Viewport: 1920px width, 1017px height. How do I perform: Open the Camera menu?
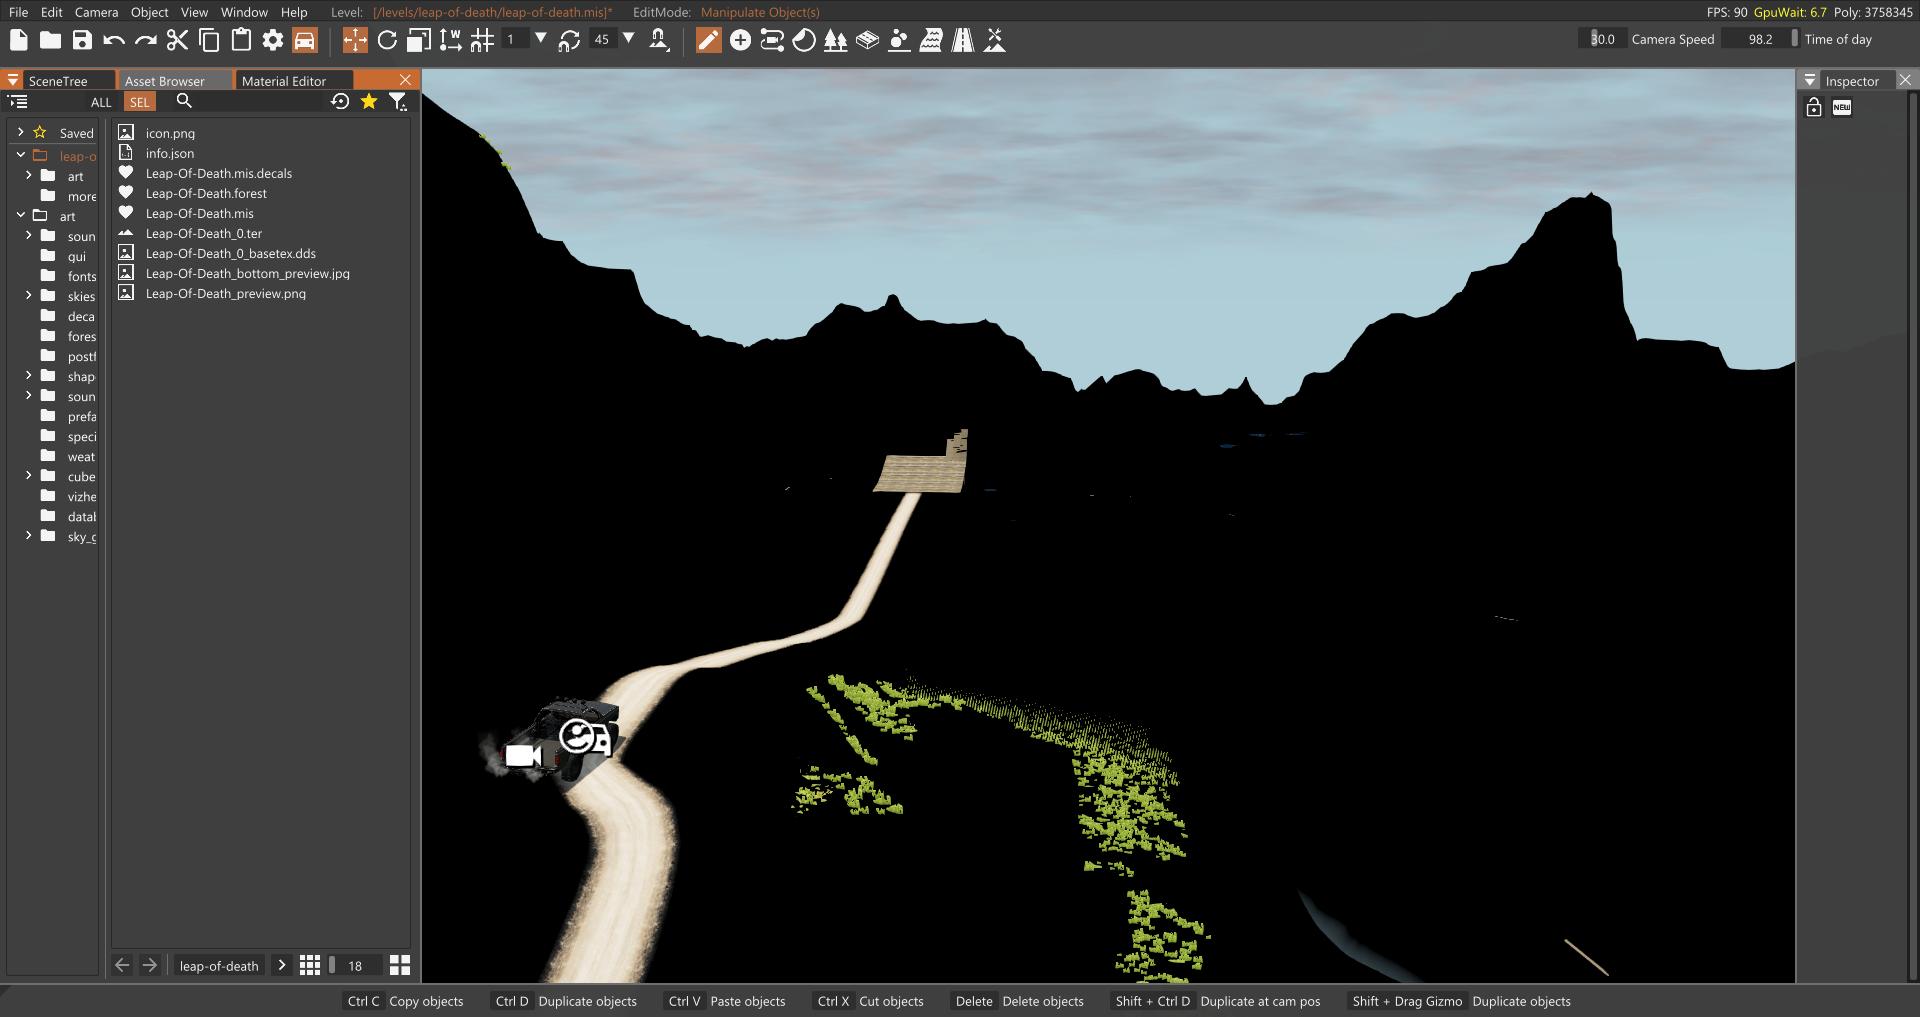click(97, 12)
